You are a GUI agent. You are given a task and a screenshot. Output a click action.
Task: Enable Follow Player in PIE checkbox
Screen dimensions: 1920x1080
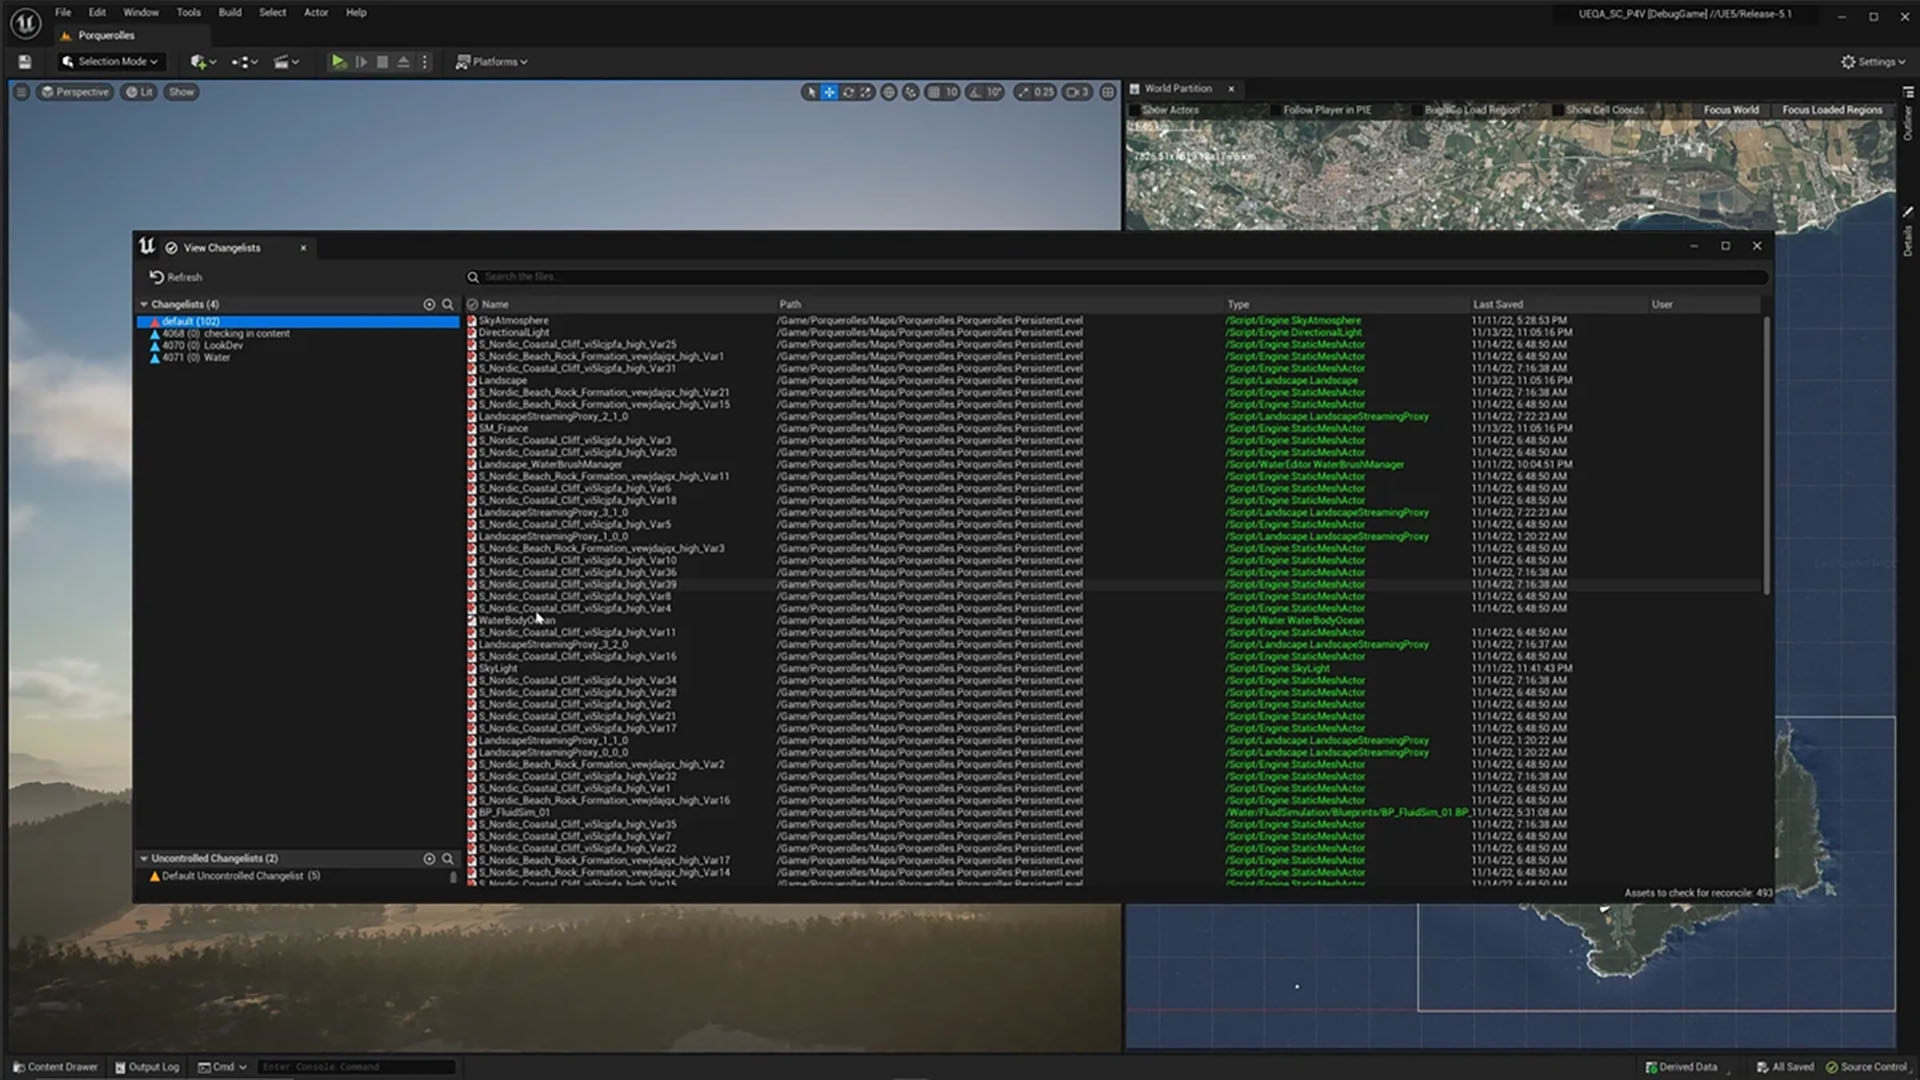click(1277, 109)
